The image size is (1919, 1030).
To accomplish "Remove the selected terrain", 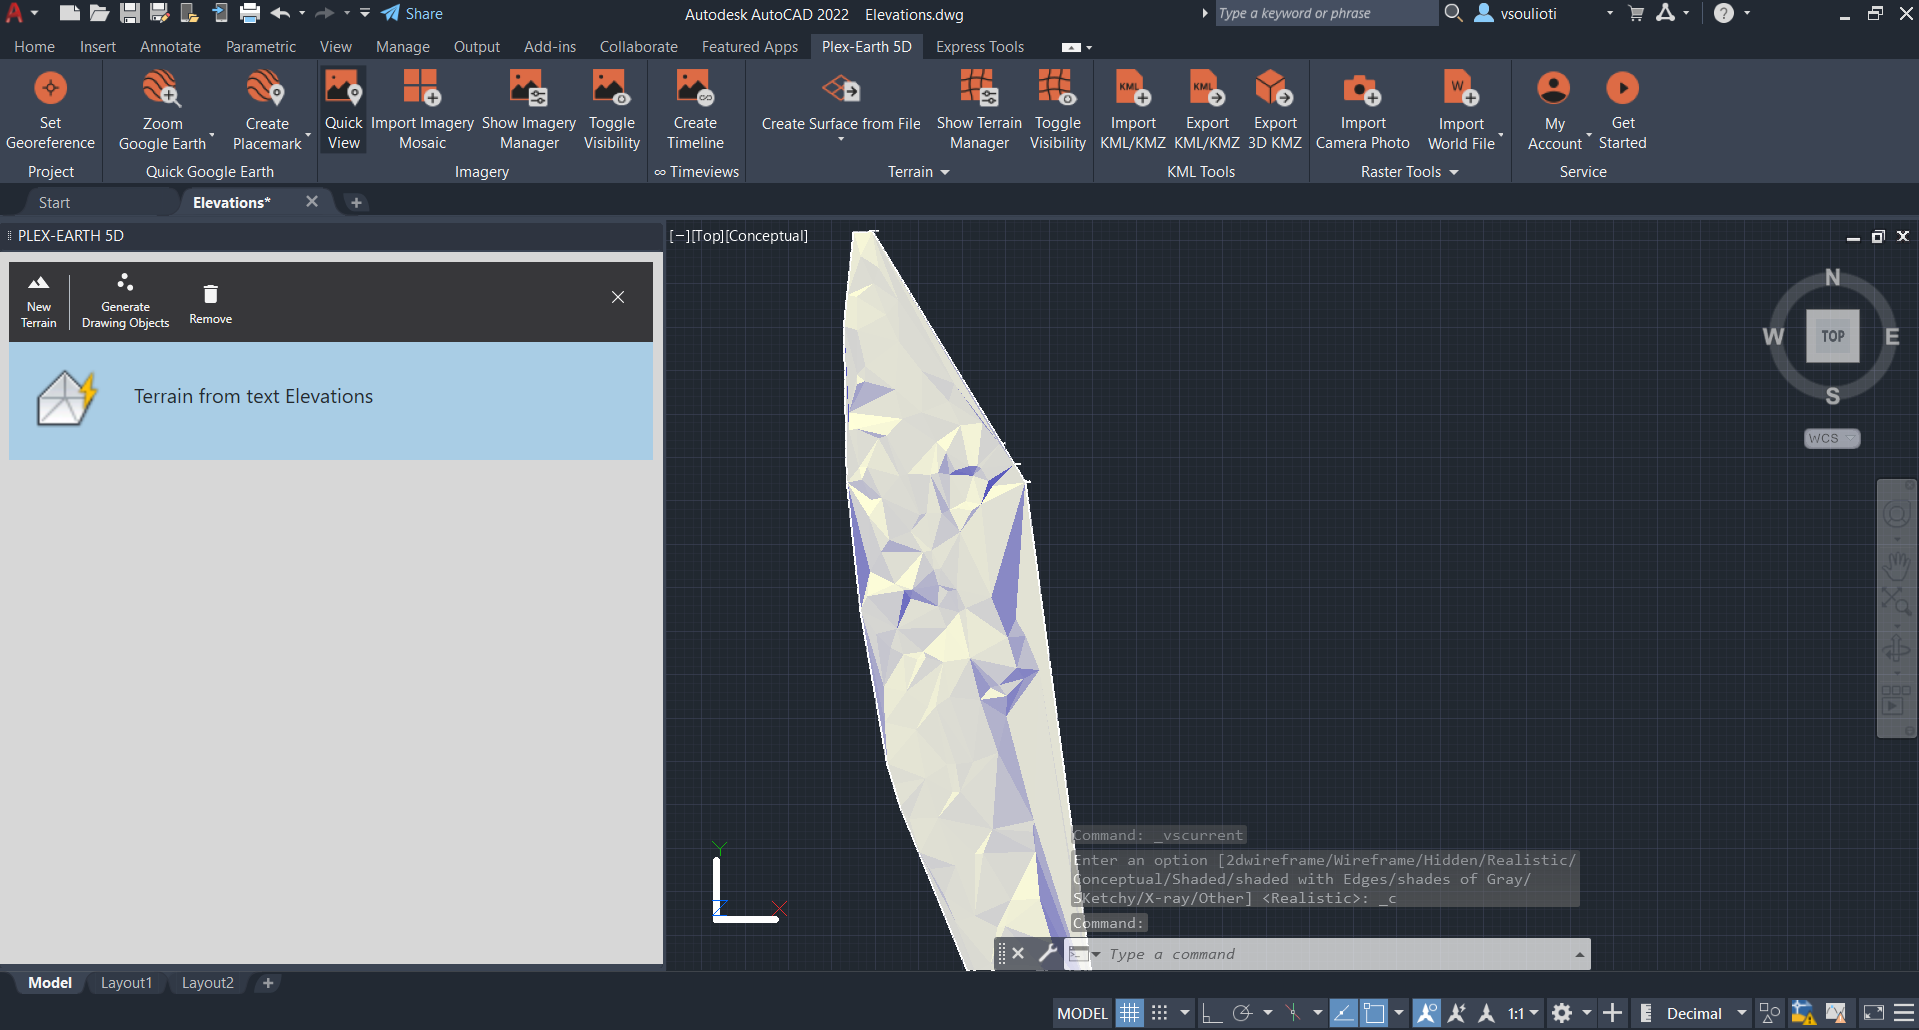I will (x=210, y=304).
